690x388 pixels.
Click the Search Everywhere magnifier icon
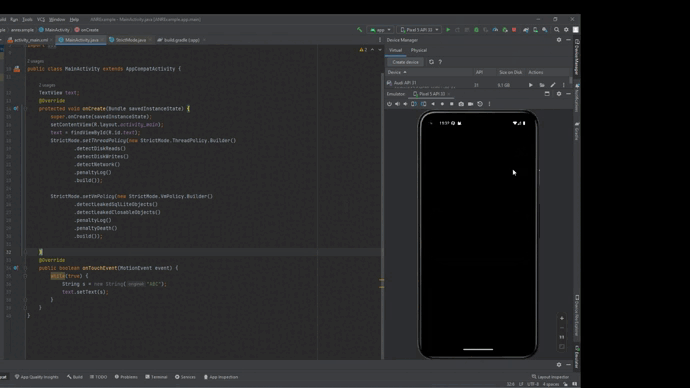coord(557,30)
